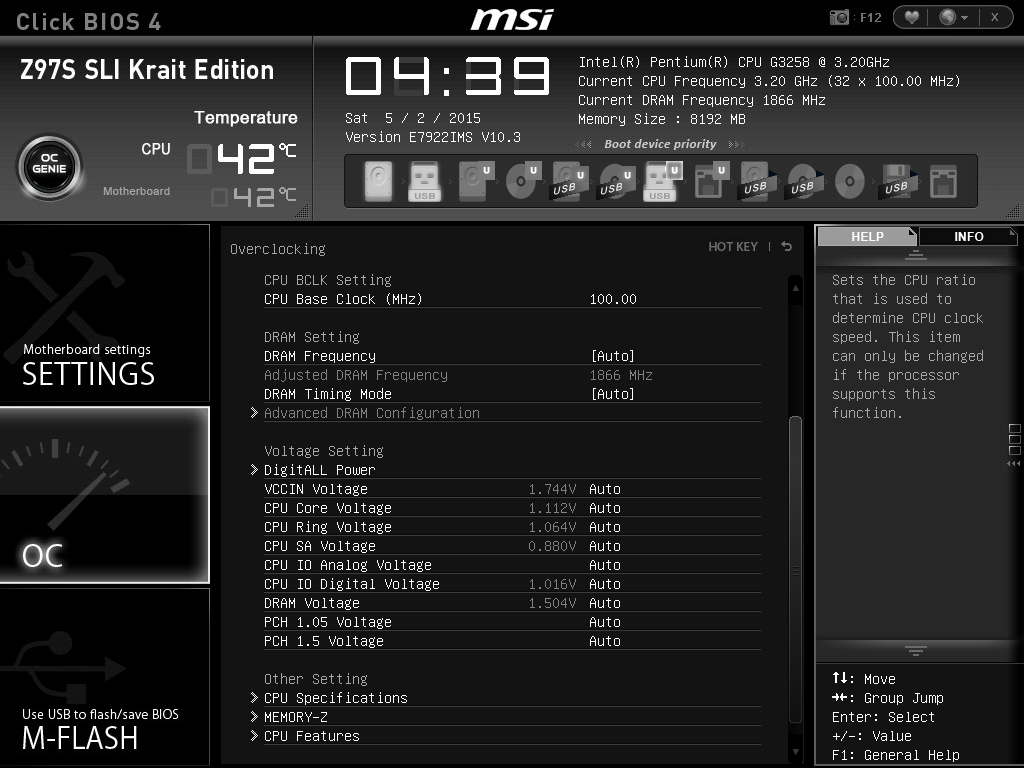This screenshot has height=768, width=1024.
Task: Take a screenshot via the camera icon
Action: tap(839, 18)
